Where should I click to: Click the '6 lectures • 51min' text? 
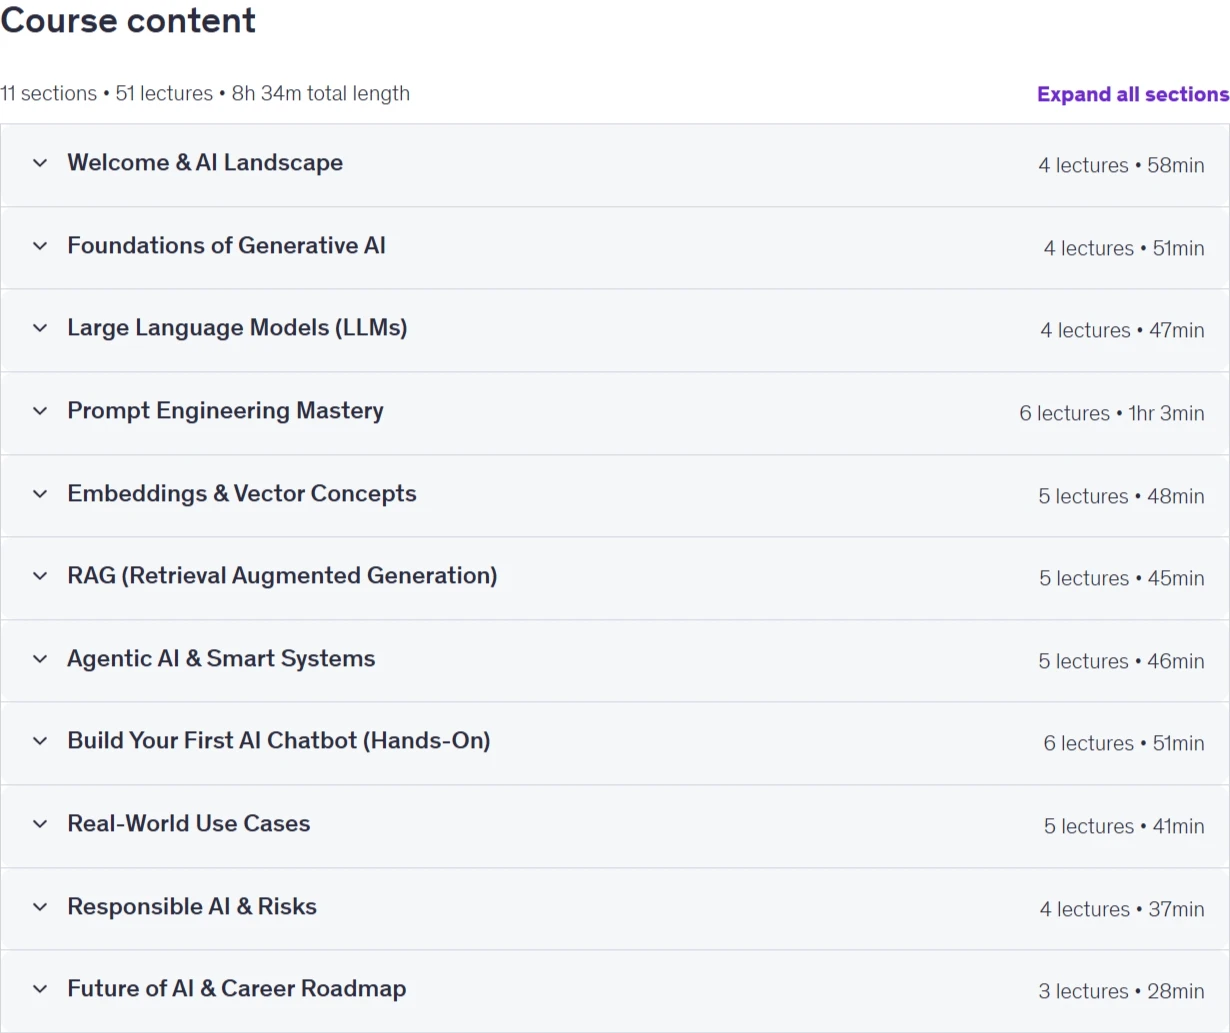(x=1124, y=744)
